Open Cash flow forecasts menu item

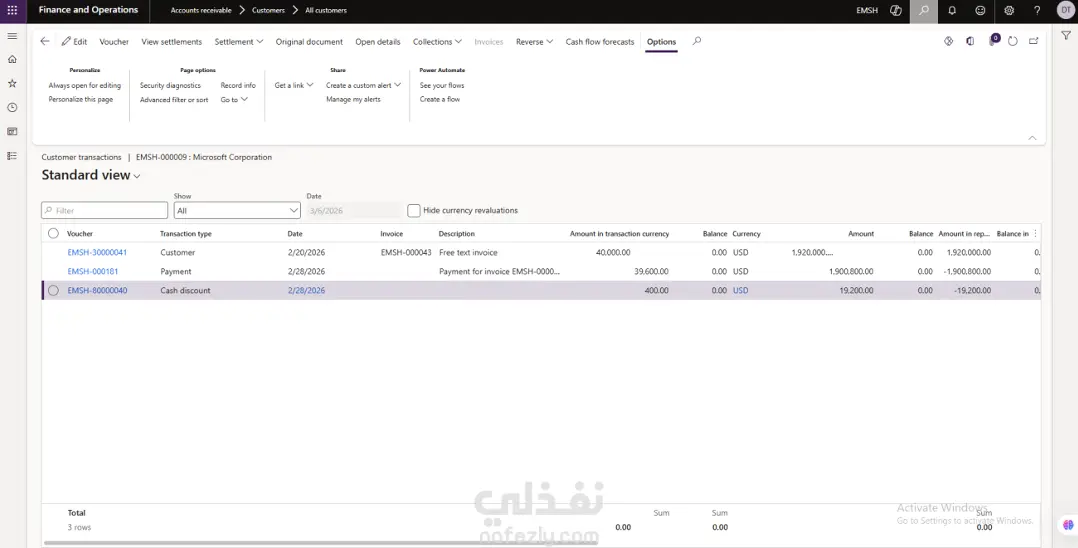[600, 41]
